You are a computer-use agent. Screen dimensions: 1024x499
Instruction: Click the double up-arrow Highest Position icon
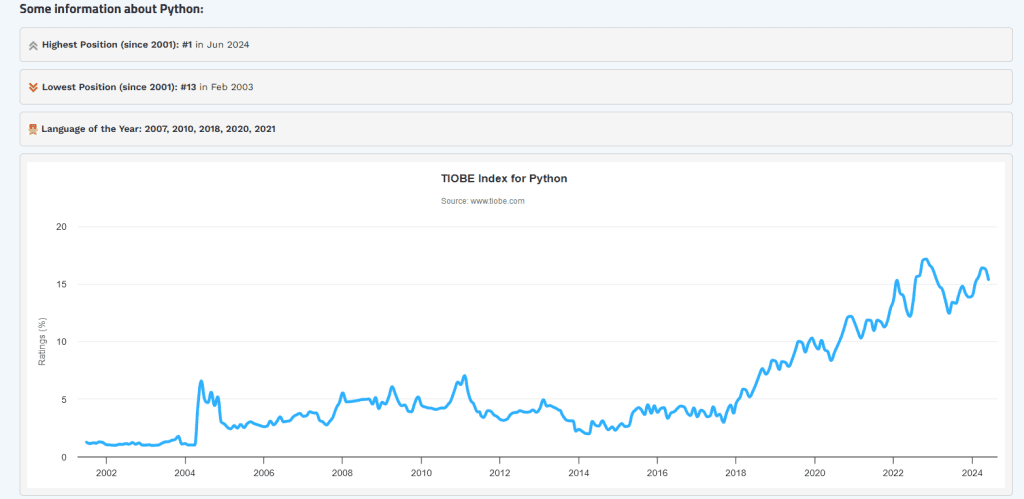(x=33, y=45)
